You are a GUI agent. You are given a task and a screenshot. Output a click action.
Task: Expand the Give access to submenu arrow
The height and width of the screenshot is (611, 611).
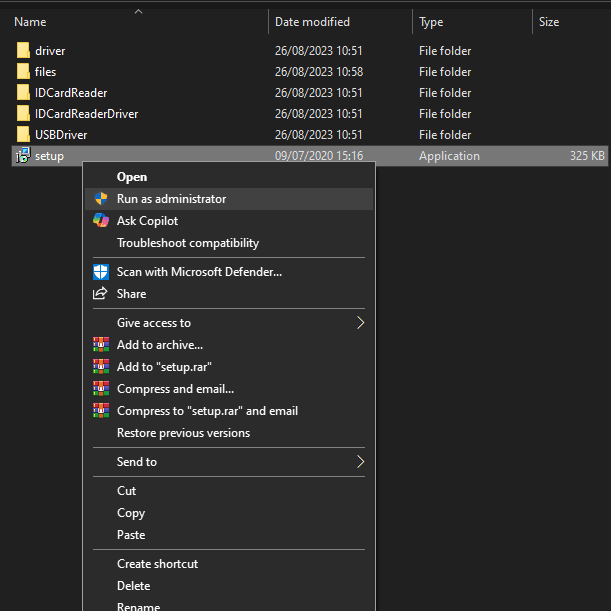(x=360, y=323)
